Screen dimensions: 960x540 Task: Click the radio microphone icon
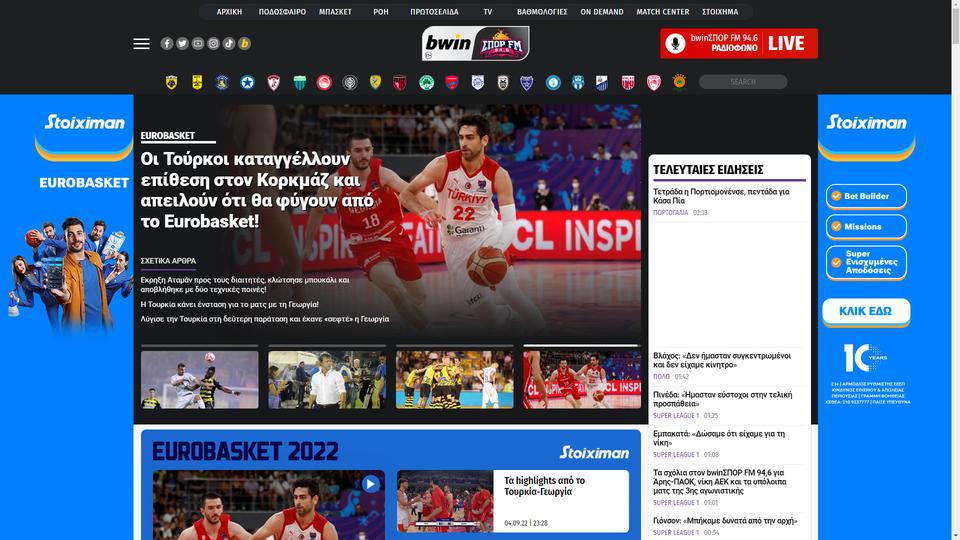pos(675,43)
